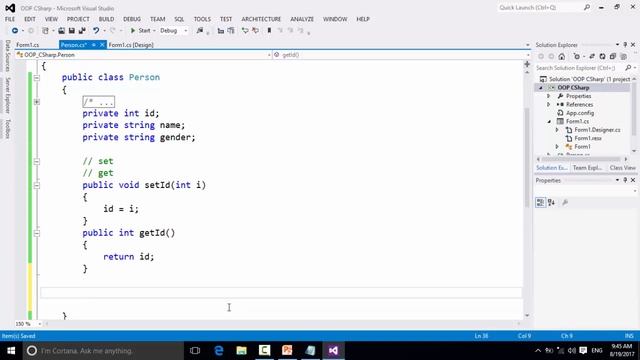Image resolution: width=640 pixels, height=360 pixels.
Task: Collapse the setId method outline
Action: coord(37,185)
